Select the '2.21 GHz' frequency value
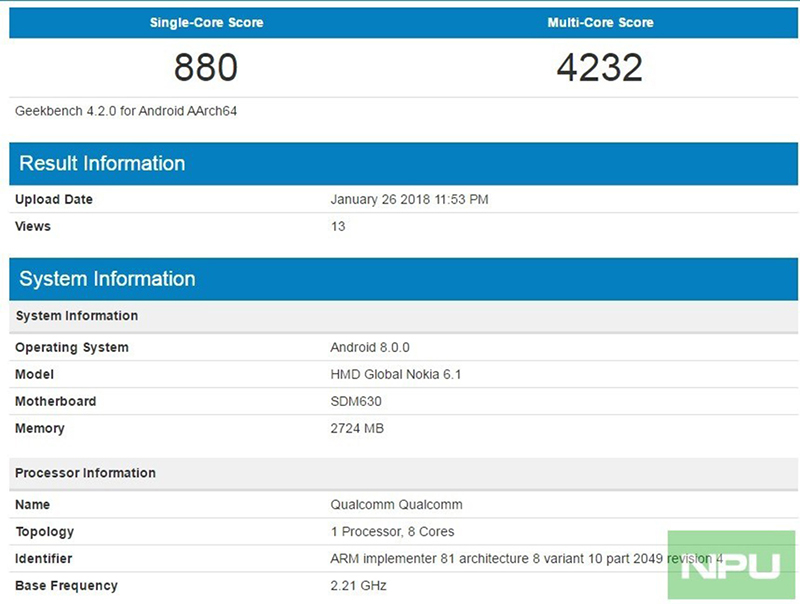800x604 pixels. (x=358, y=586)
